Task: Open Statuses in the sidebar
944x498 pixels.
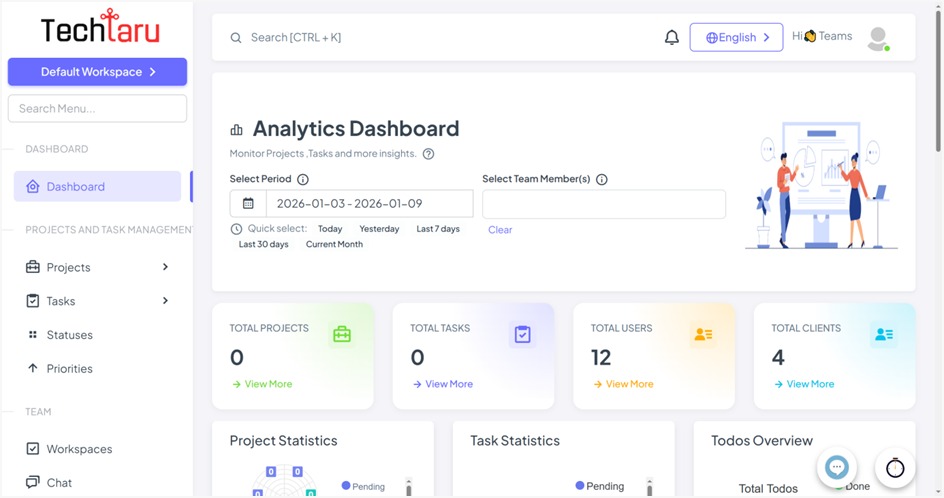Action: point(69,335)
